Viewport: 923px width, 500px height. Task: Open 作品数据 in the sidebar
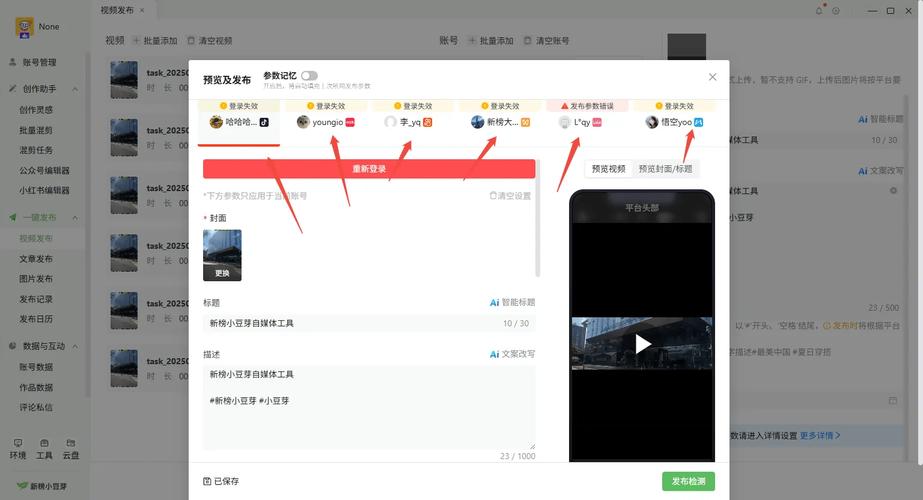pos(36,388)
